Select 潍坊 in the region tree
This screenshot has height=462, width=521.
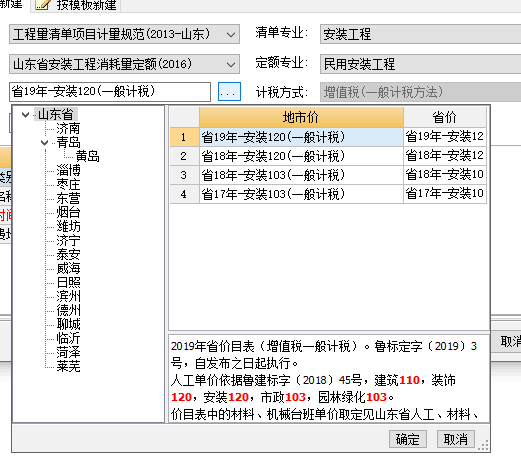pyautogui.click(x=68, y=226)
